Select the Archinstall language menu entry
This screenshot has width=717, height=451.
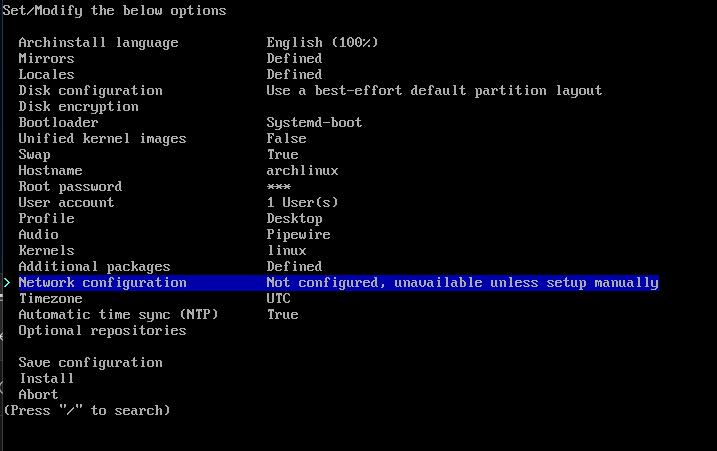click(x=98, y=43)
